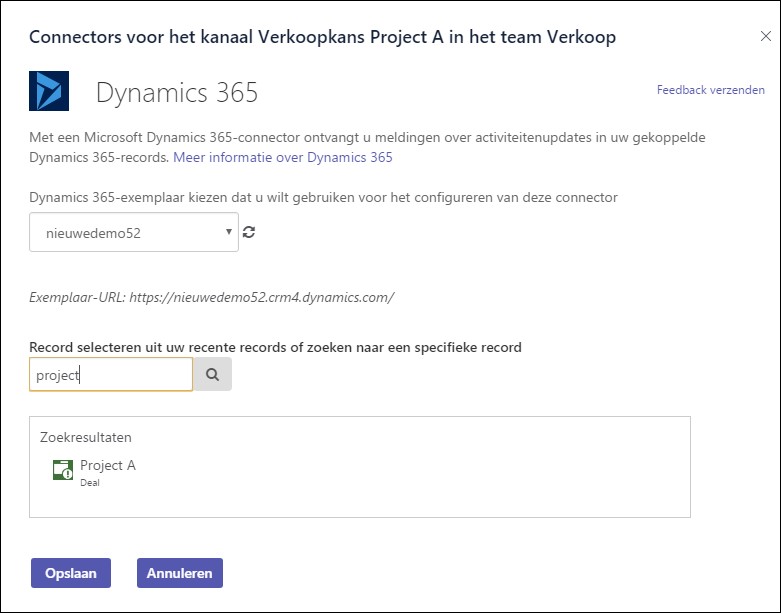781x613 pixels.
Task: Click the Zoekresultaten heading
Action: [86, 437]
